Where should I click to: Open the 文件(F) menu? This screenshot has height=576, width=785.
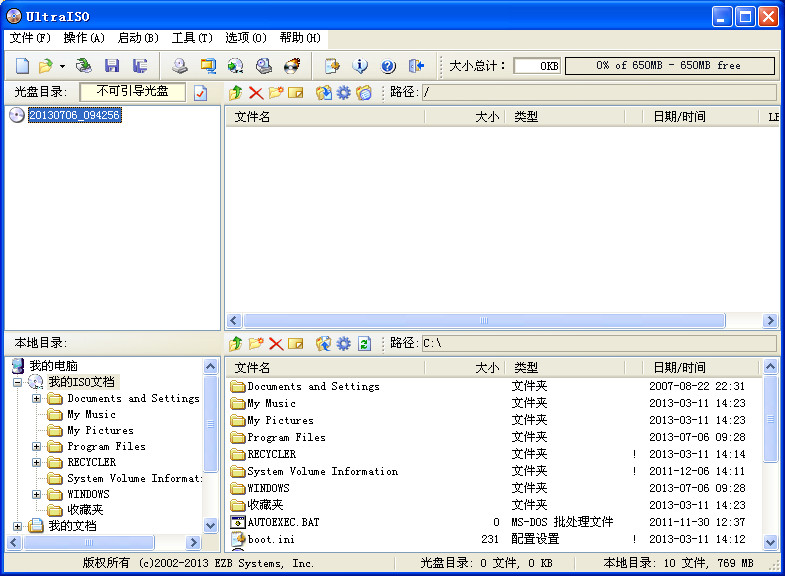pyautogui.click(x=30, y=38)
